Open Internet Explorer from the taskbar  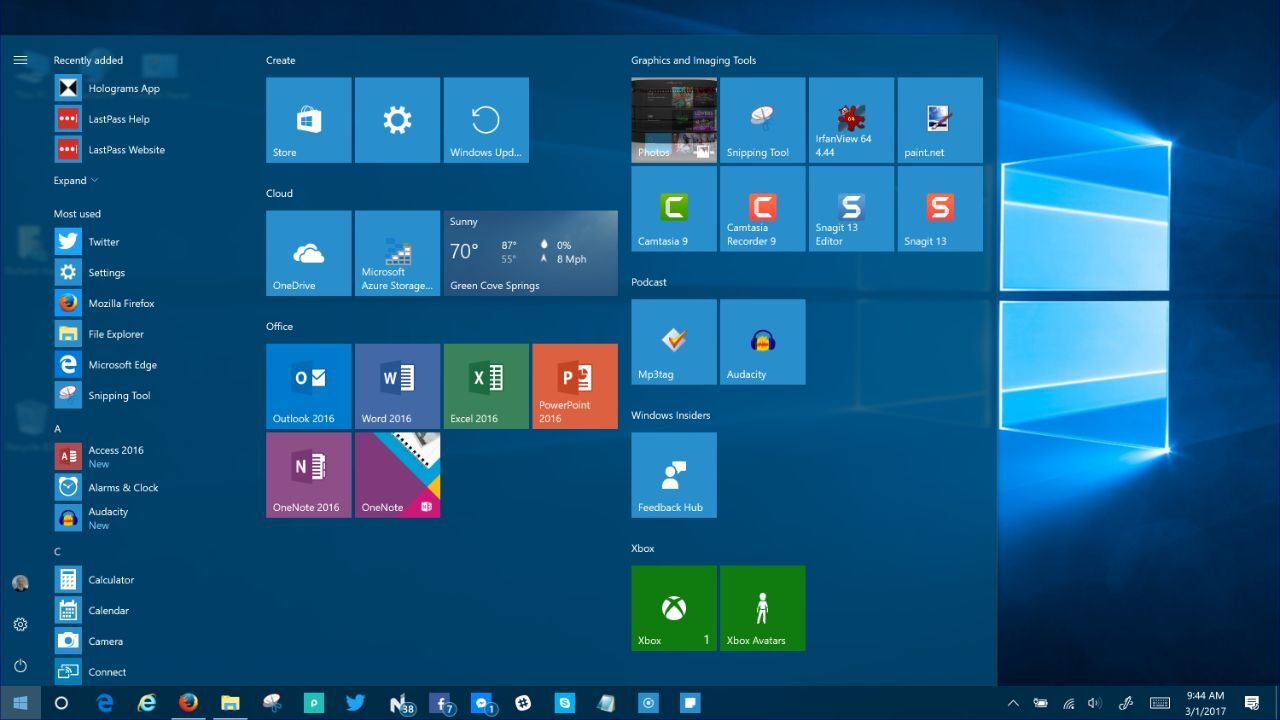coord(147,703)
